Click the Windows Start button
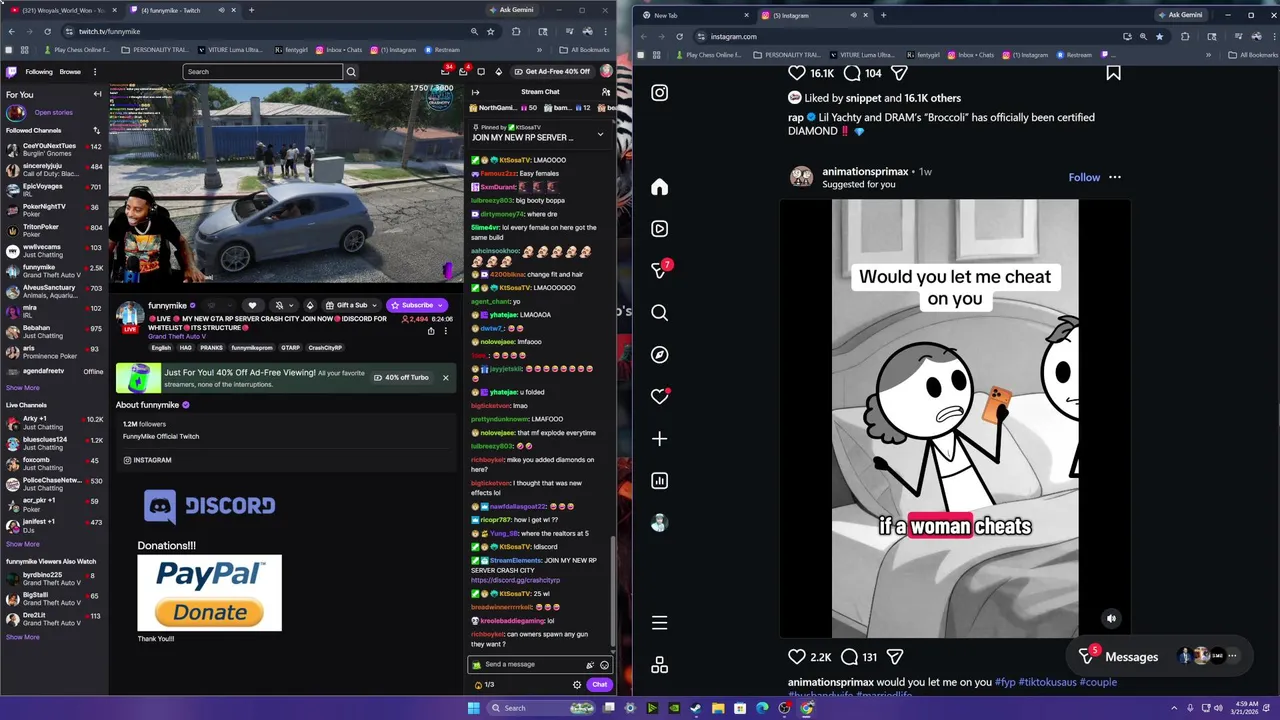Image resolution: width=1280 pixels, height=720 pixels. [x=473, y=708]
